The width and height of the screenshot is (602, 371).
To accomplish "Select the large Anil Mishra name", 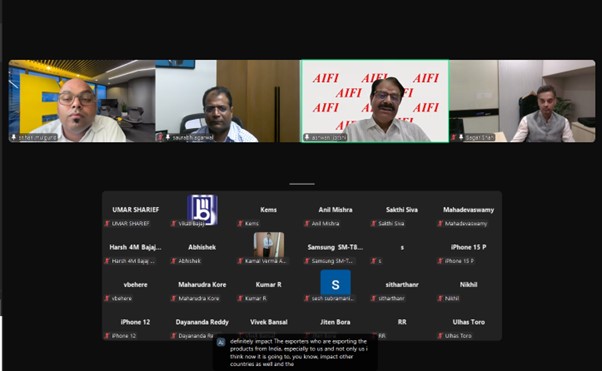I will (335, 210).
